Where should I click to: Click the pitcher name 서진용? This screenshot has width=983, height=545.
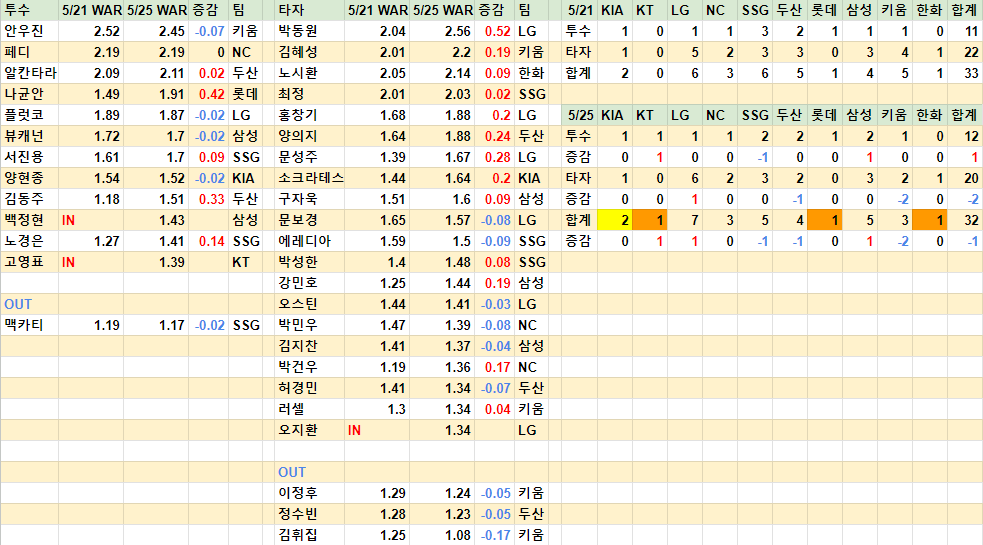23,157
